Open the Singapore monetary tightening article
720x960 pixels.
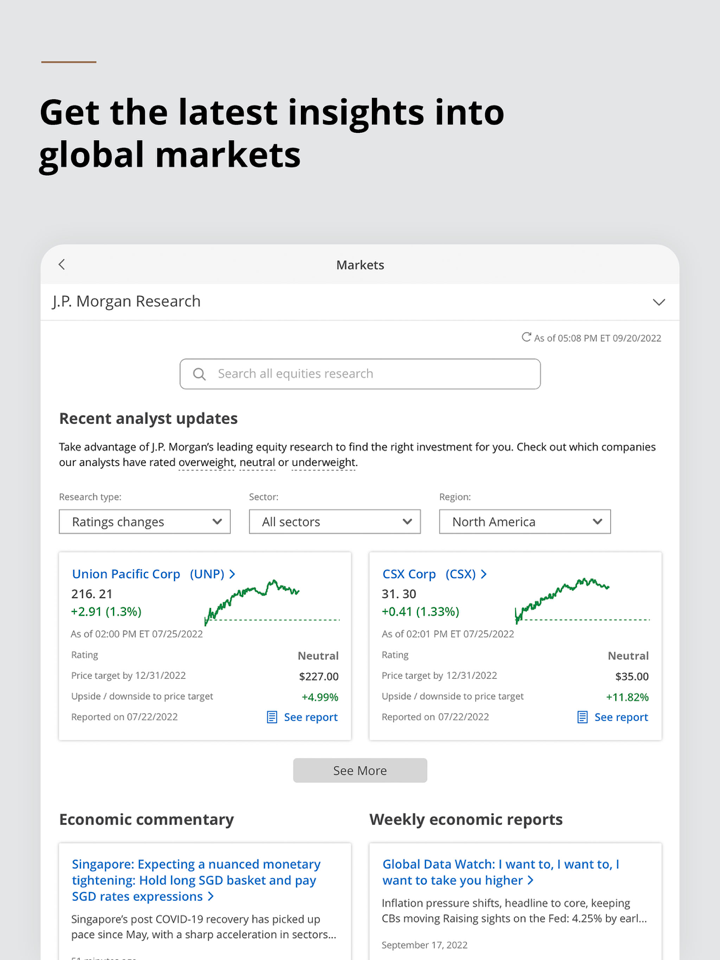196,880
